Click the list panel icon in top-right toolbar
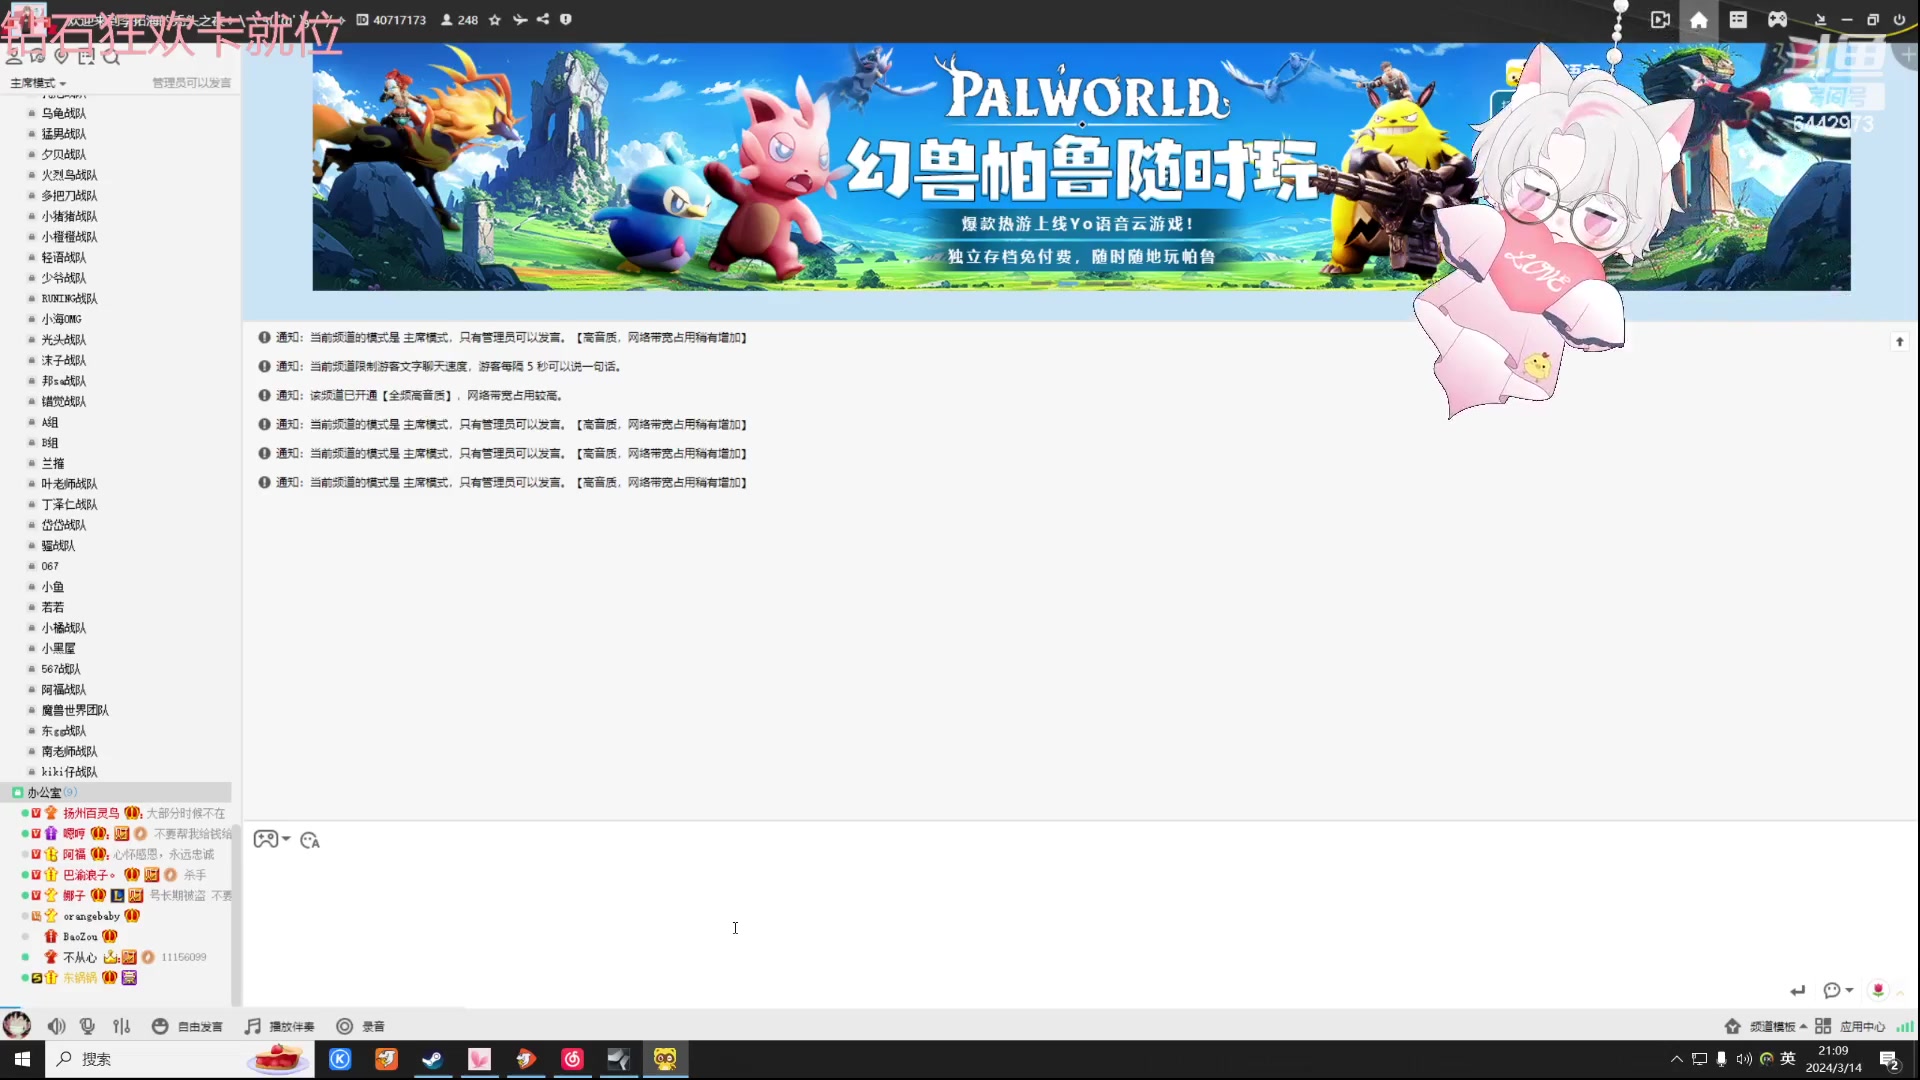Viewport: 1920px width, 1080px height. (1738, 20)
